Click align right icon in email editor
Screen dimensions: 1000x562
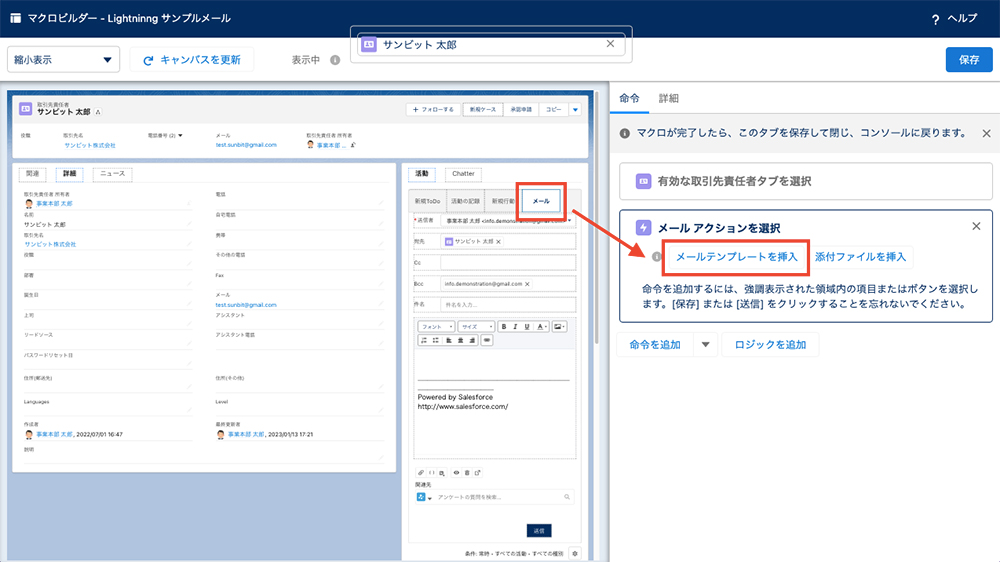click(x=472, y=341)
